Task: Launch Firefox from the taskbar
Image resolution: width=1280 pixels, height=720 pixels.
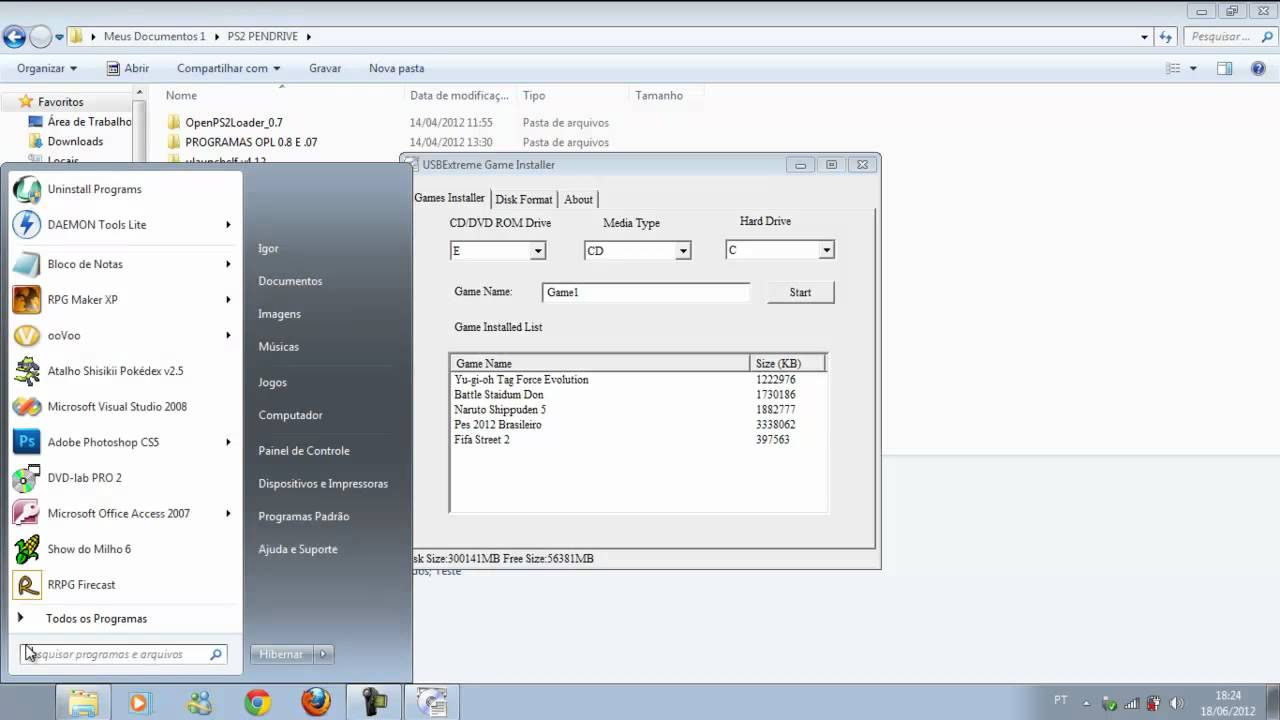Action: tap(316, 703)
